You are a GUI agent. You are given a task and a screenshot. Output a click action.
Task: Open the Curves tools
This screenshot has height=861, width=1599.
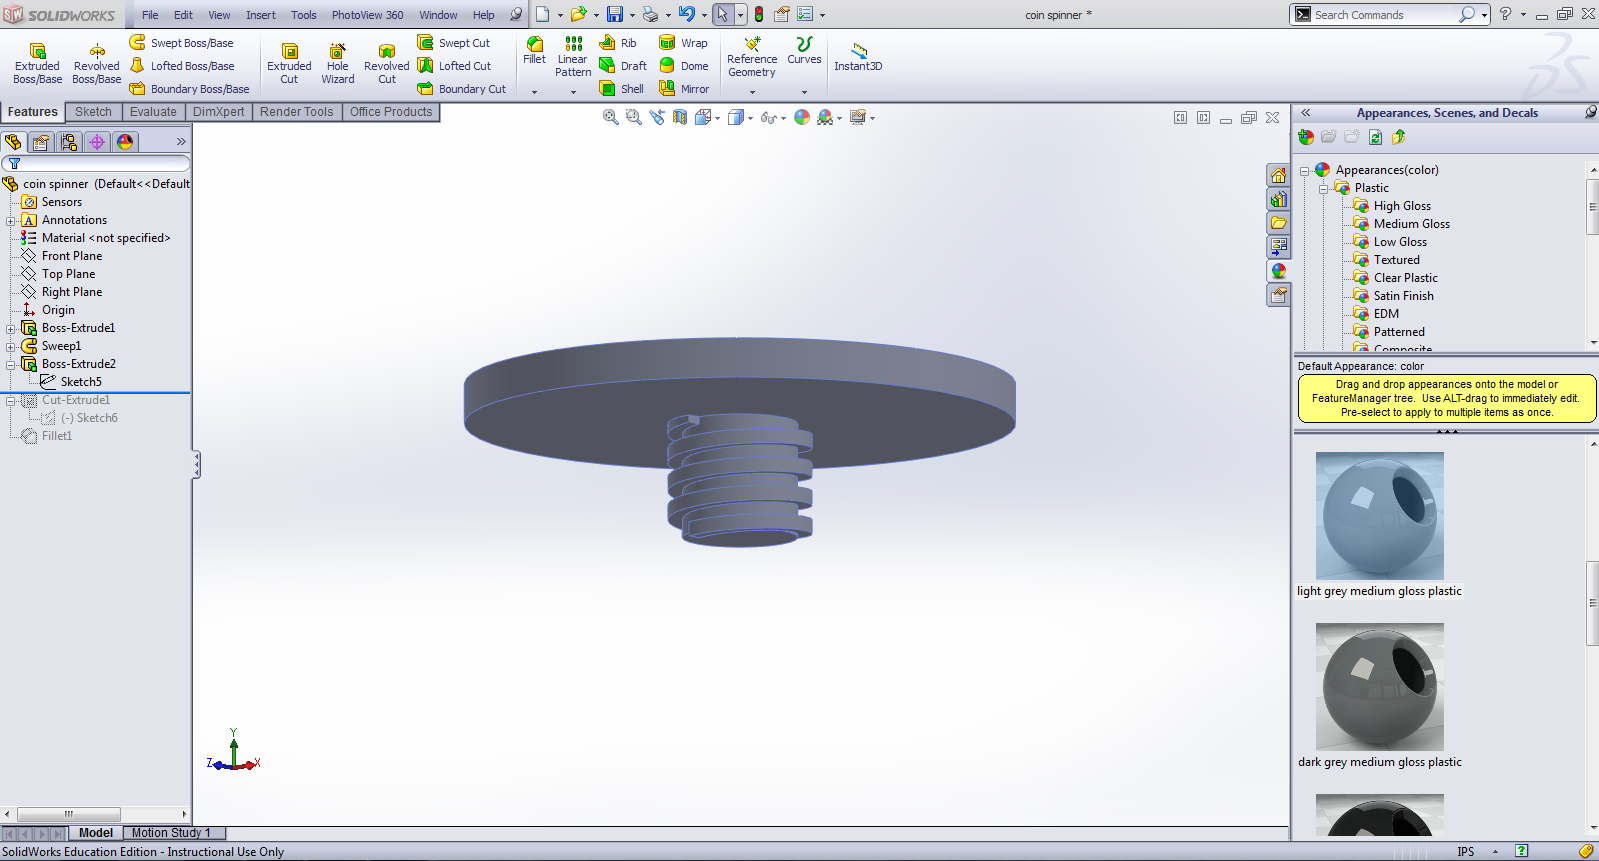tap(804, 51)
